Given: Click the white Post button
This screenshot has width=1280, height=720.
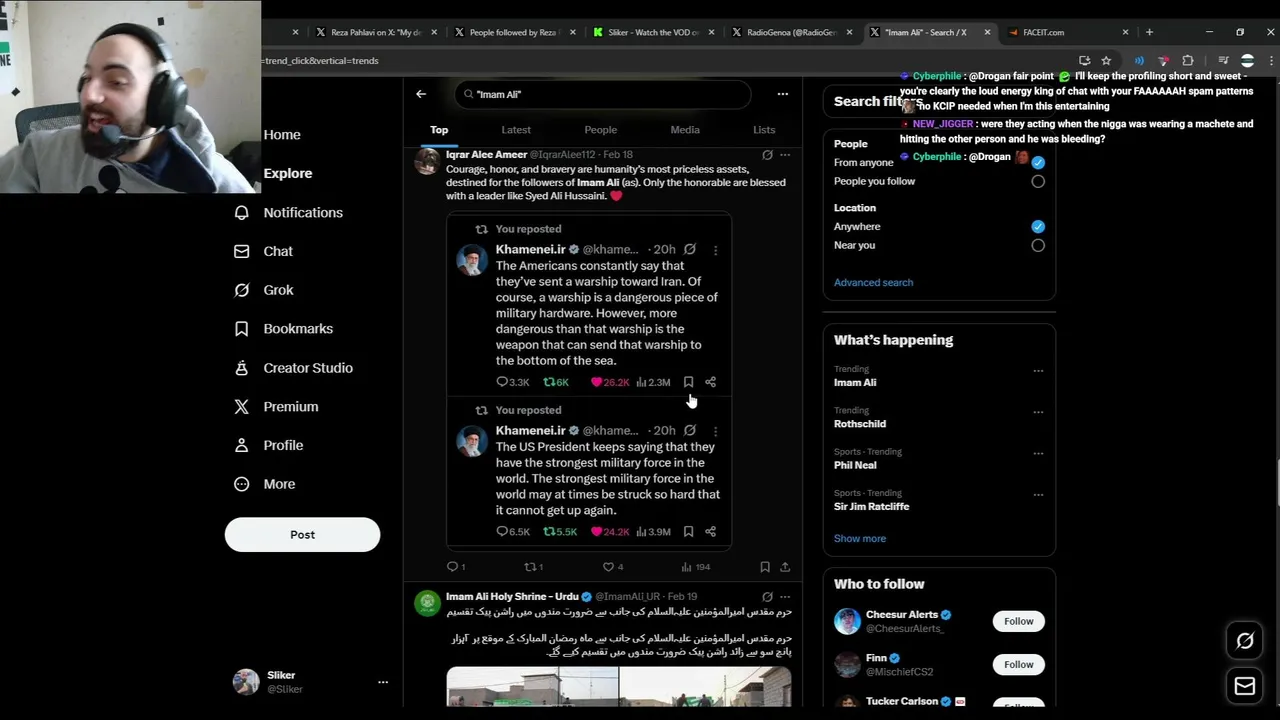Looking at the screenshot, I should [x=302, y=535].
